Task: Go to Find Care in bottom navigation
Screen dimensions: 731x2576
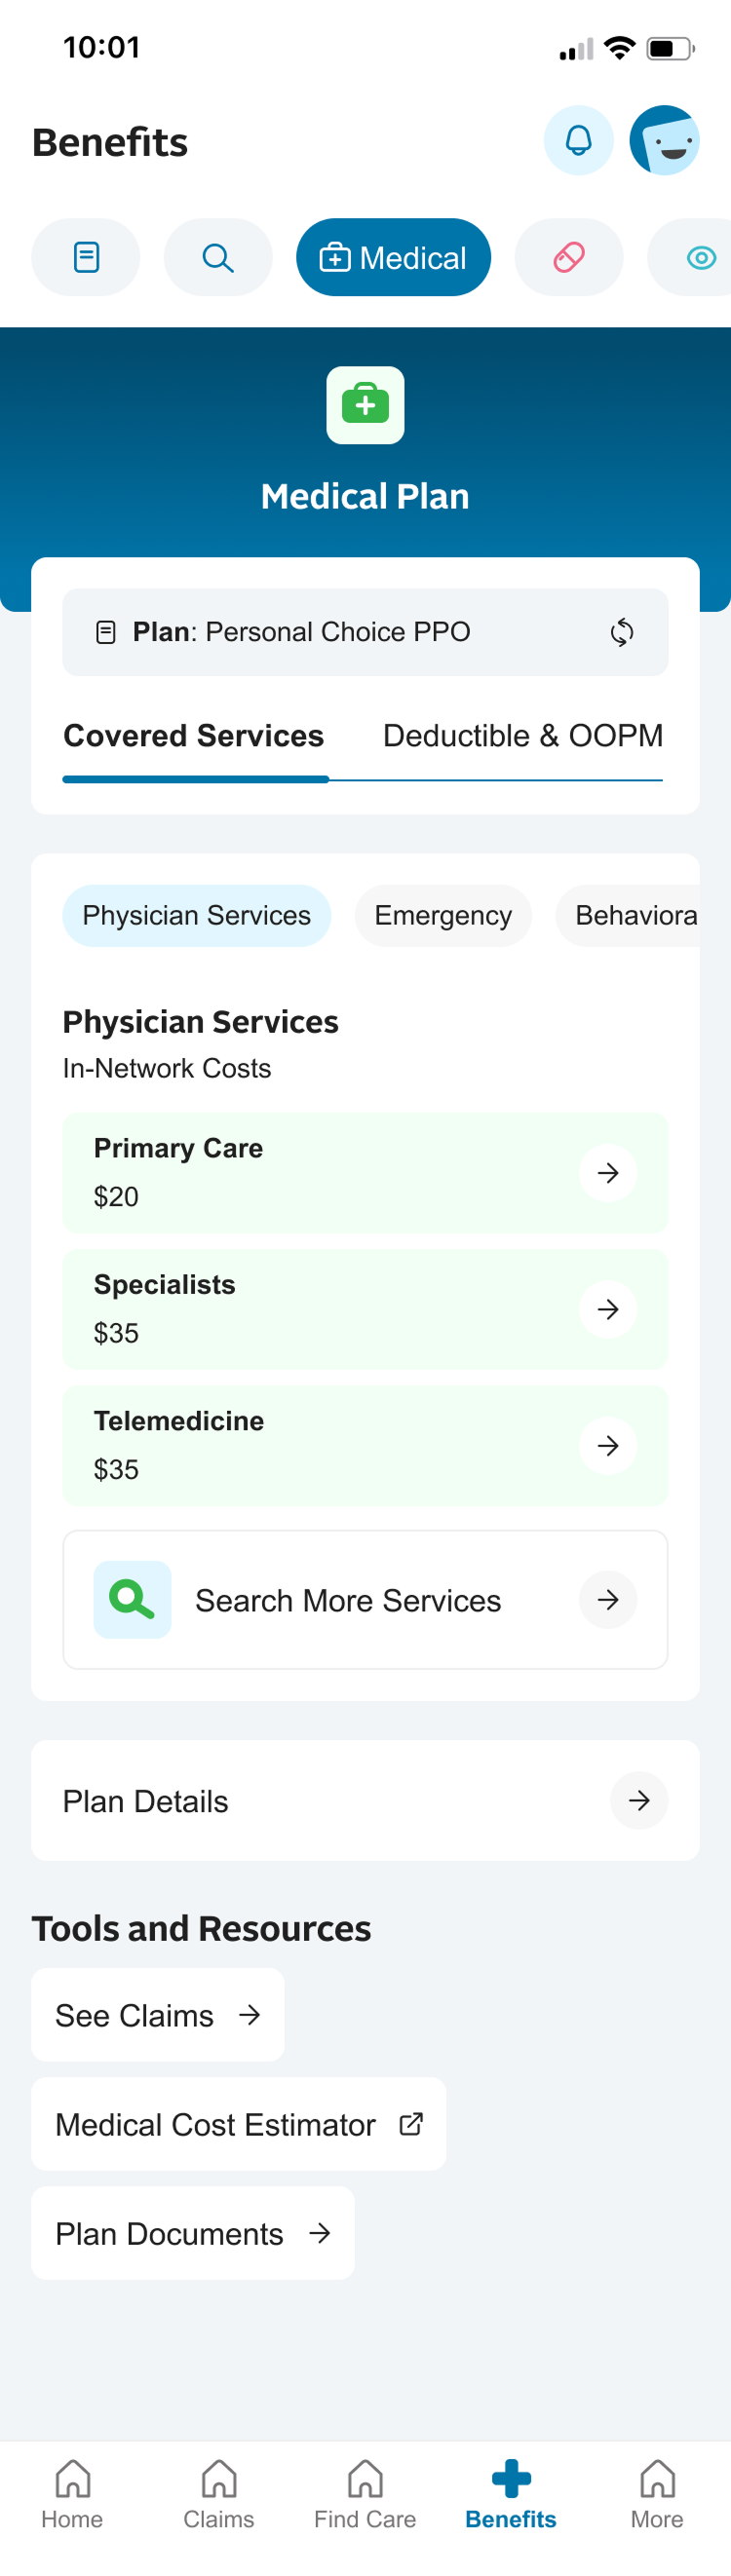Action: click(x=365, y=2494)
